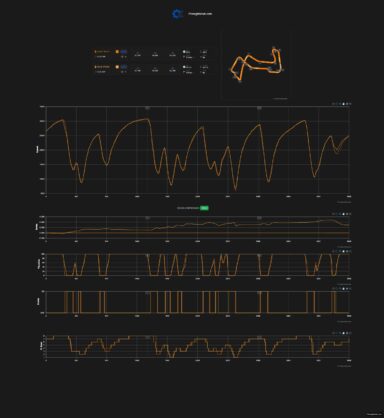Click the highlighted modebar icon above Gear chart
Screen dimensions: 384x418
click(x=344, y=333)
